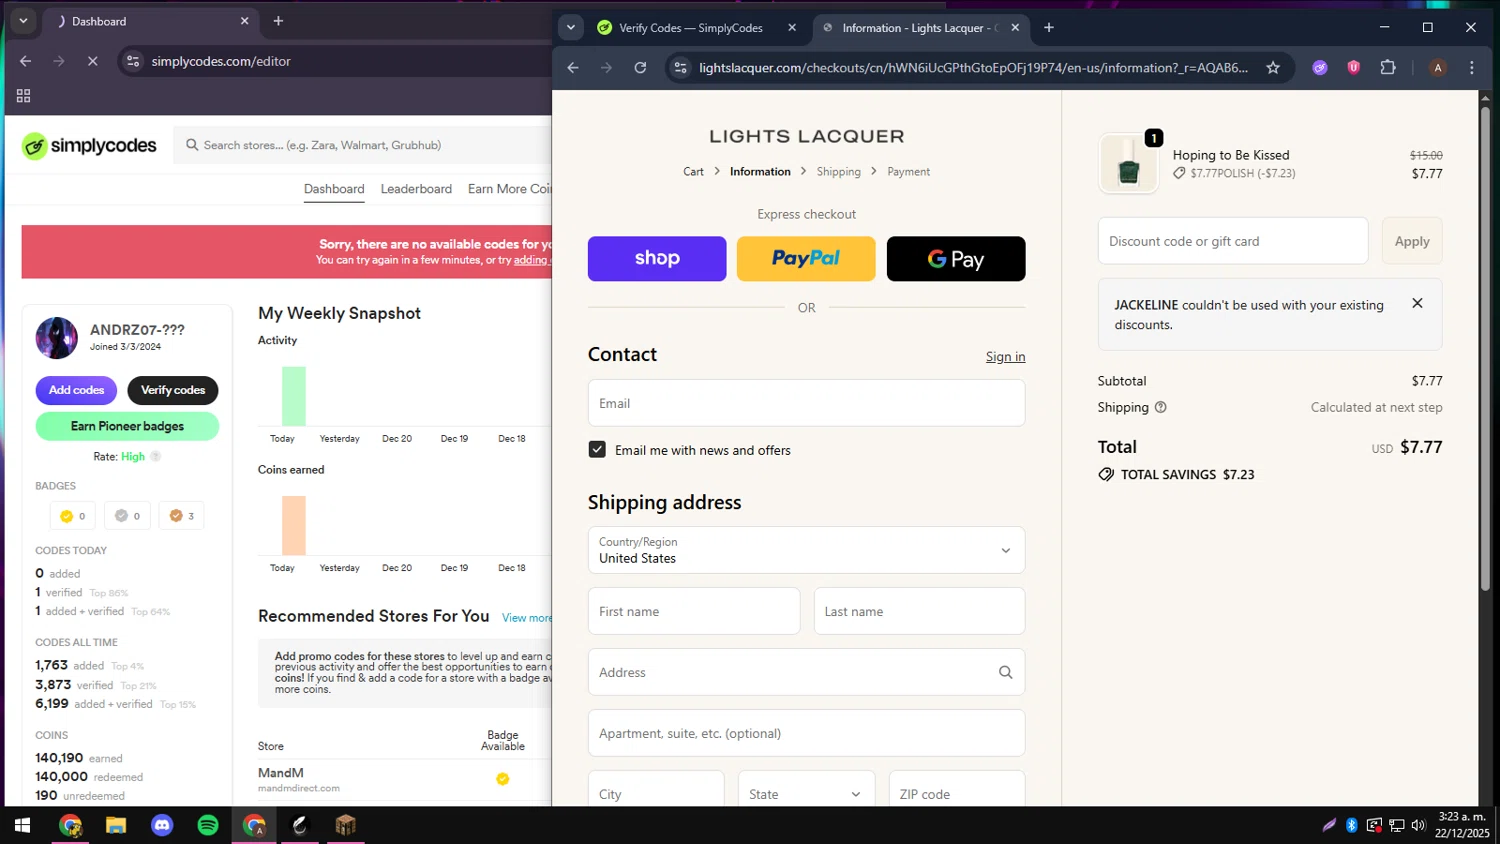
Task: Go back in the Lights Lacquer browser
Action: pyautogui.click(x=573, y=68)
